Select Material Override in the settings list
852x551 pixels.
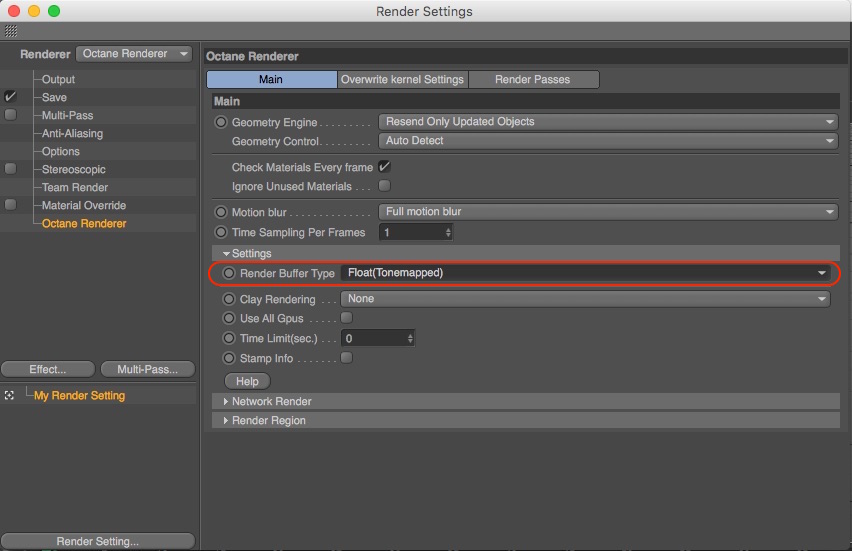pyautogui.click(x=84, y=205)
